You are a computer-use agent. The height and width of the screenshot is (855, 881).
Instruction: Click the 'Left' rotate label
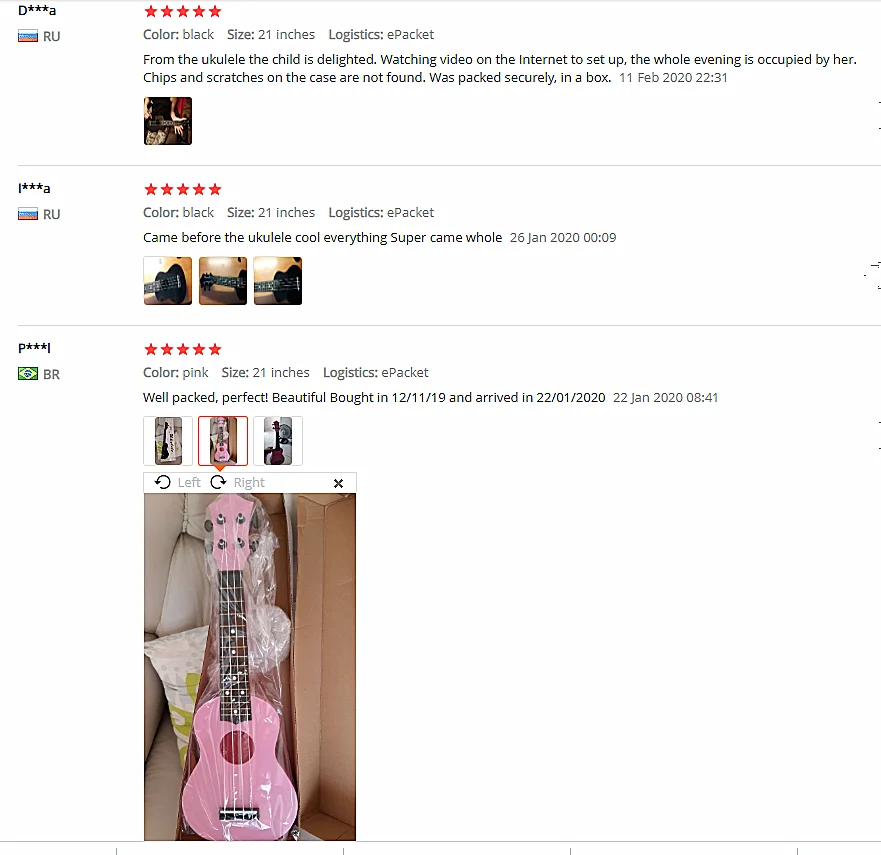189,483
